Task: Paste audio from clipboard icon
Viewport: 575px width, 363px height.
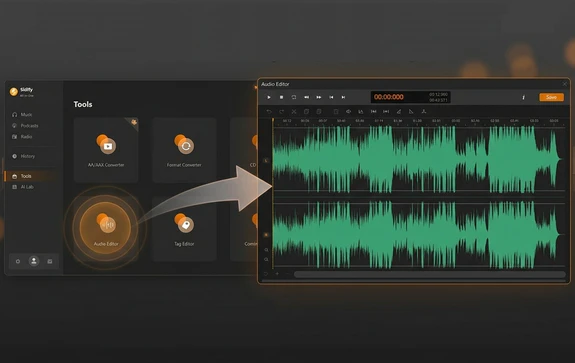Action: tap(319, 111)
